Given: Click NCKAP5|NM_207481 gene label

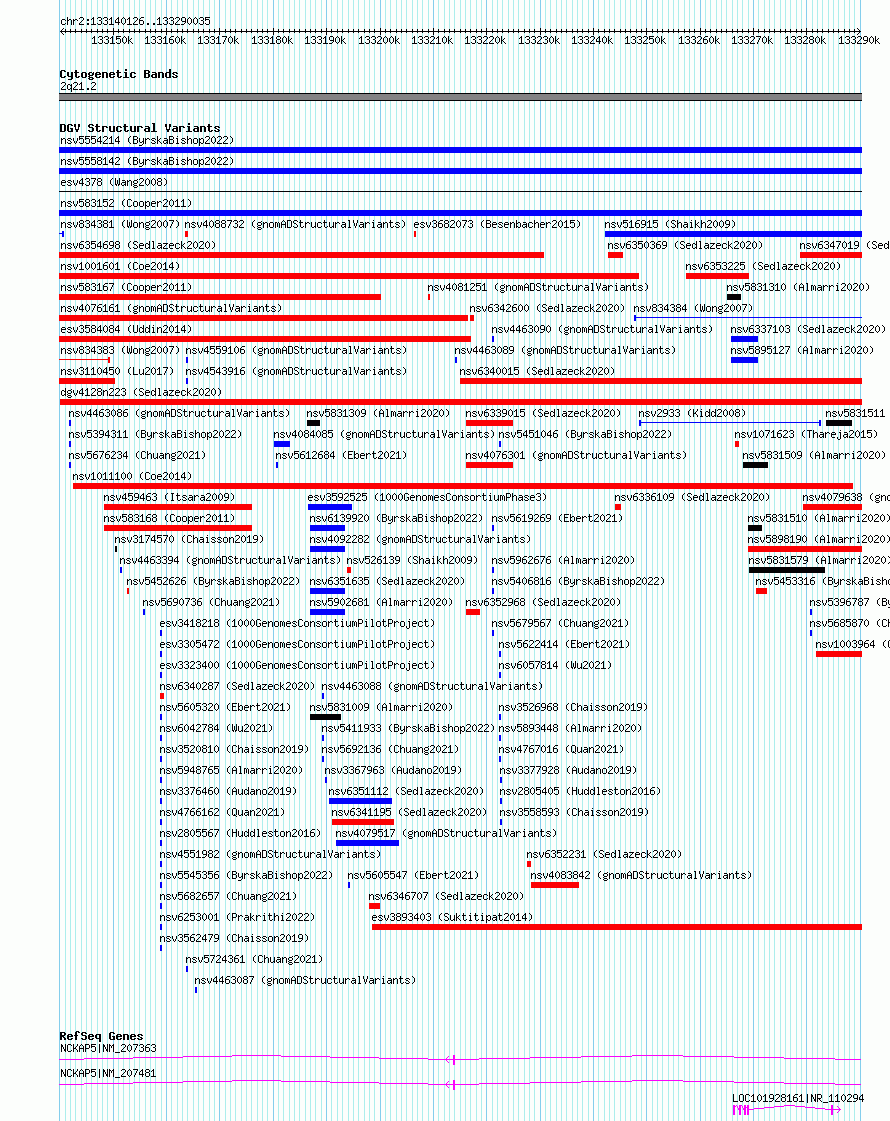Looking at the screenshot, I should tap(109, 1073).
